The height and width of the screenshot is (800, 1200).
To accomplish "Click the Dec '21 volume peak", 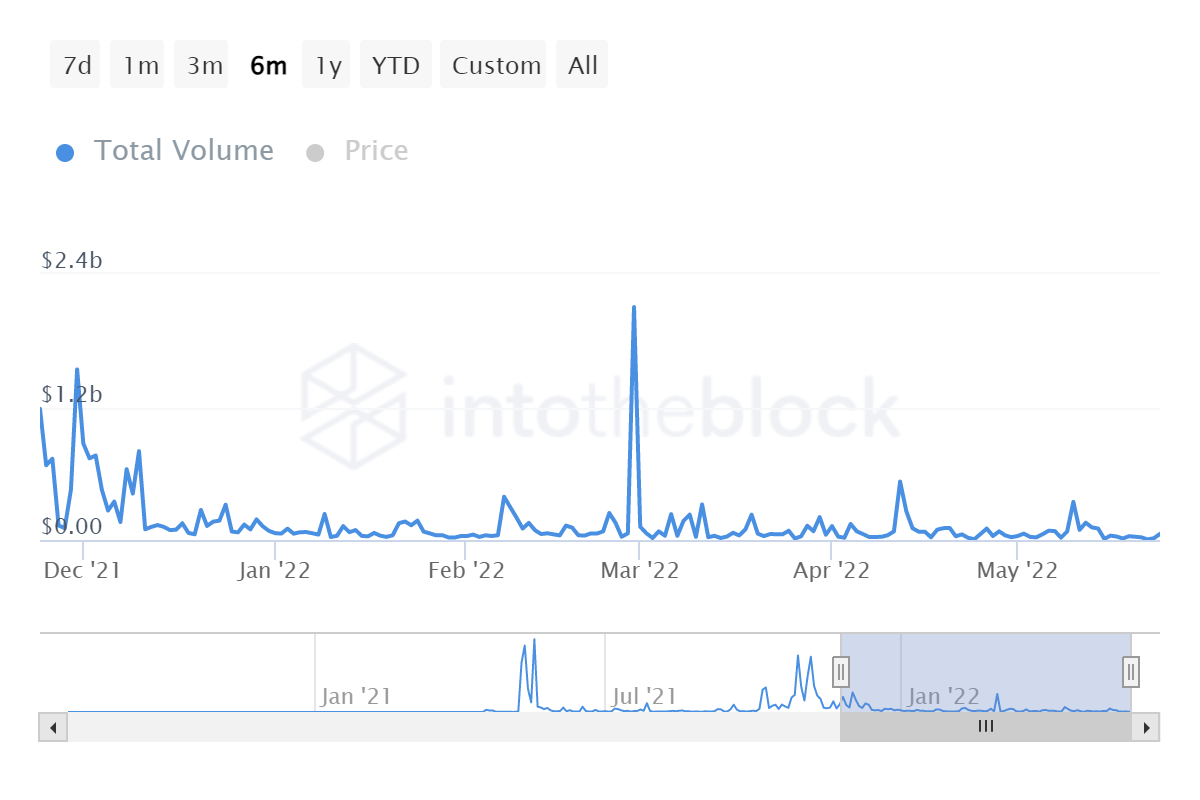I will [x=77, y=370].
